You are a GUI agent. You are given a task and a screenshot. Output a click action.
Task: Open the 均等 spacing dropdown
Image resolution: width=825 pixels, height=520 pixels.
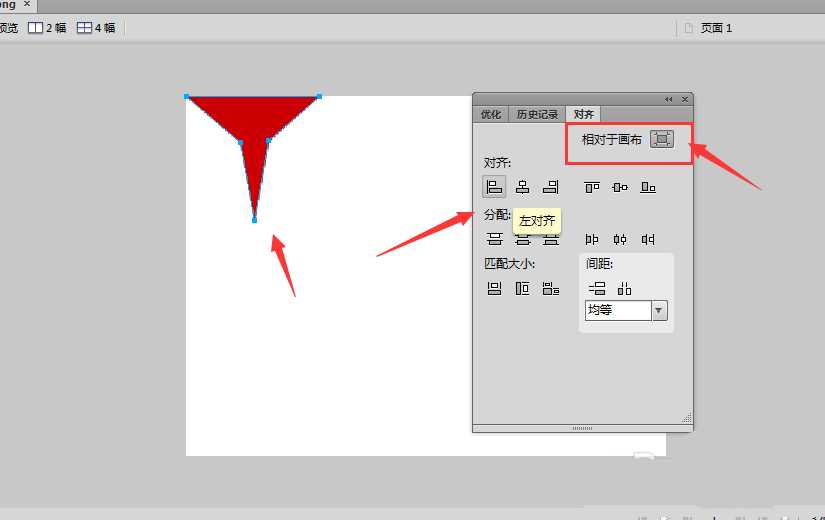659,311
